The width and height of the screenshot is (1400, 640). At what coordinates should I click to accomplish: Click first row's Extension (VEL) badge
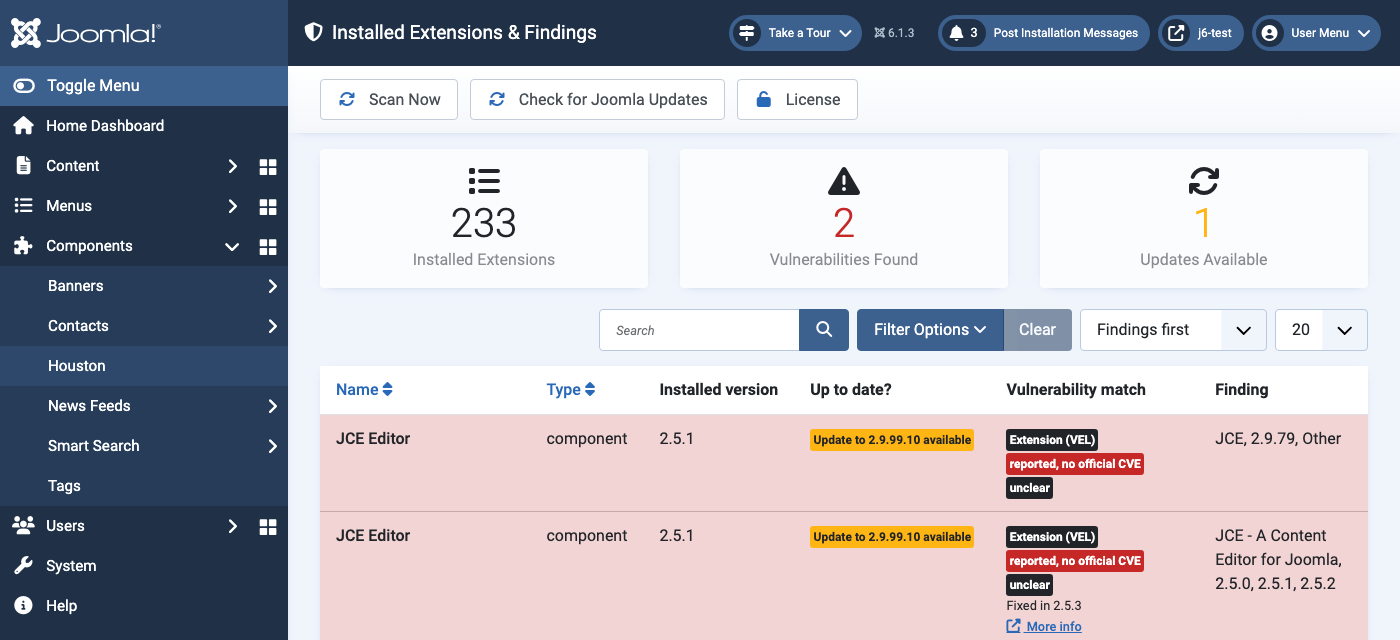[x=1052, y=440]
